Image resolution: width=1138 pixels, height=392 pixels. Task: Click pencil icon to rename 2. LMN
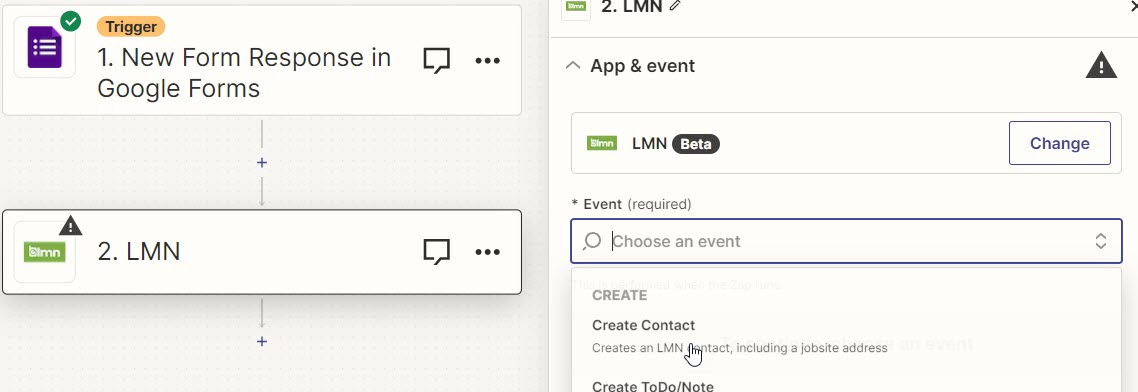click(676, 6)
